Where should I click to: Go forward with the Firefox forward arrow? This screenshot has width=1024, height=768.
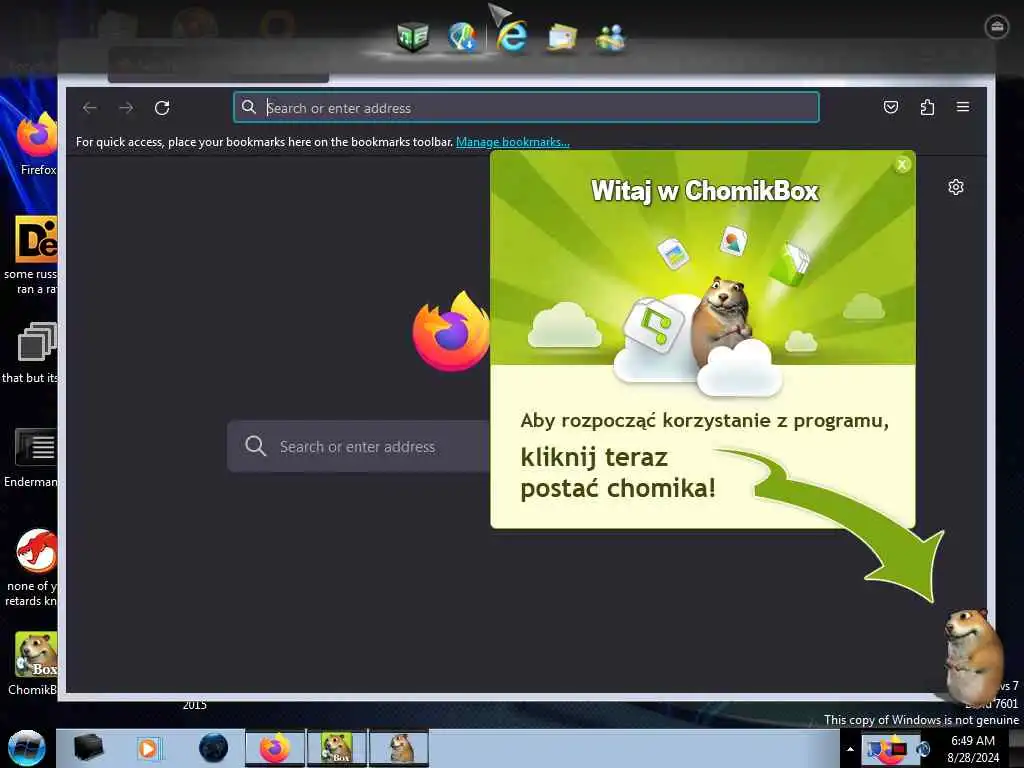(x=126, y=108)
